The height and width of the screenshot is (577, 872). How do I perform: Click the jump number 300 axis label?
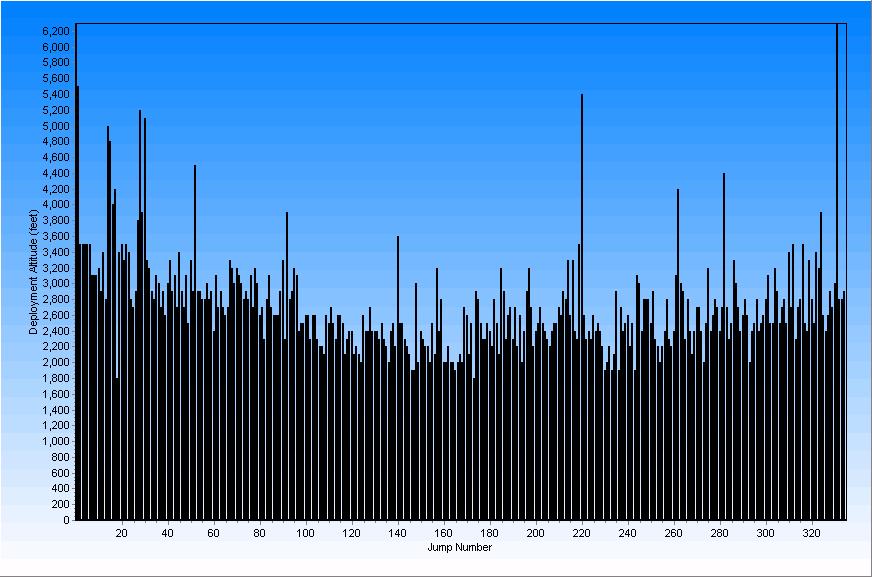765,534
